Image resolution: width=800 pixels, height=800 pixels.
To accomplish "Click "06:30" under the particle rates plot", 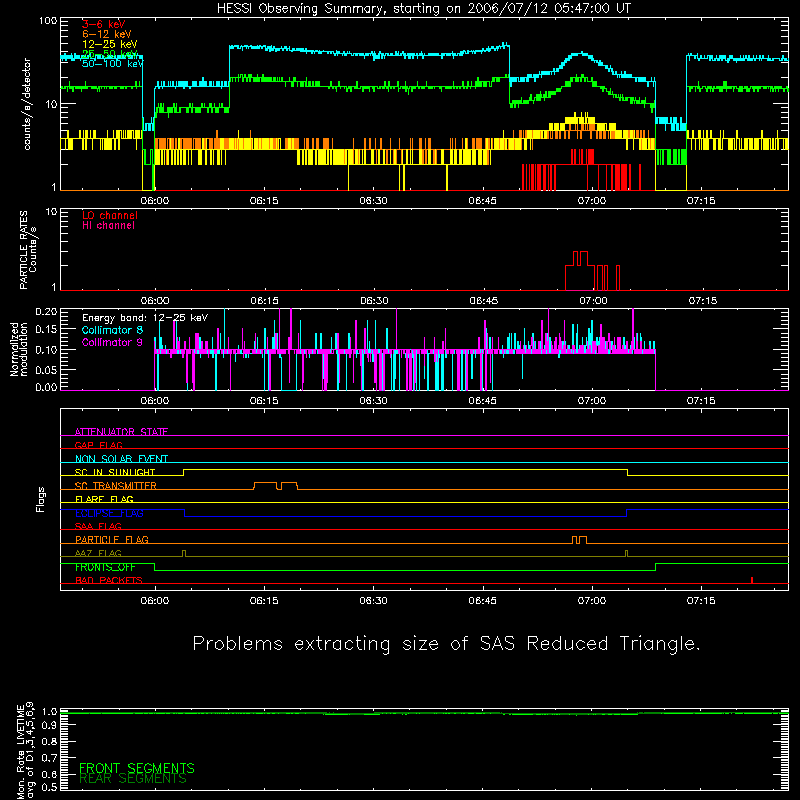I will (374, 301).
